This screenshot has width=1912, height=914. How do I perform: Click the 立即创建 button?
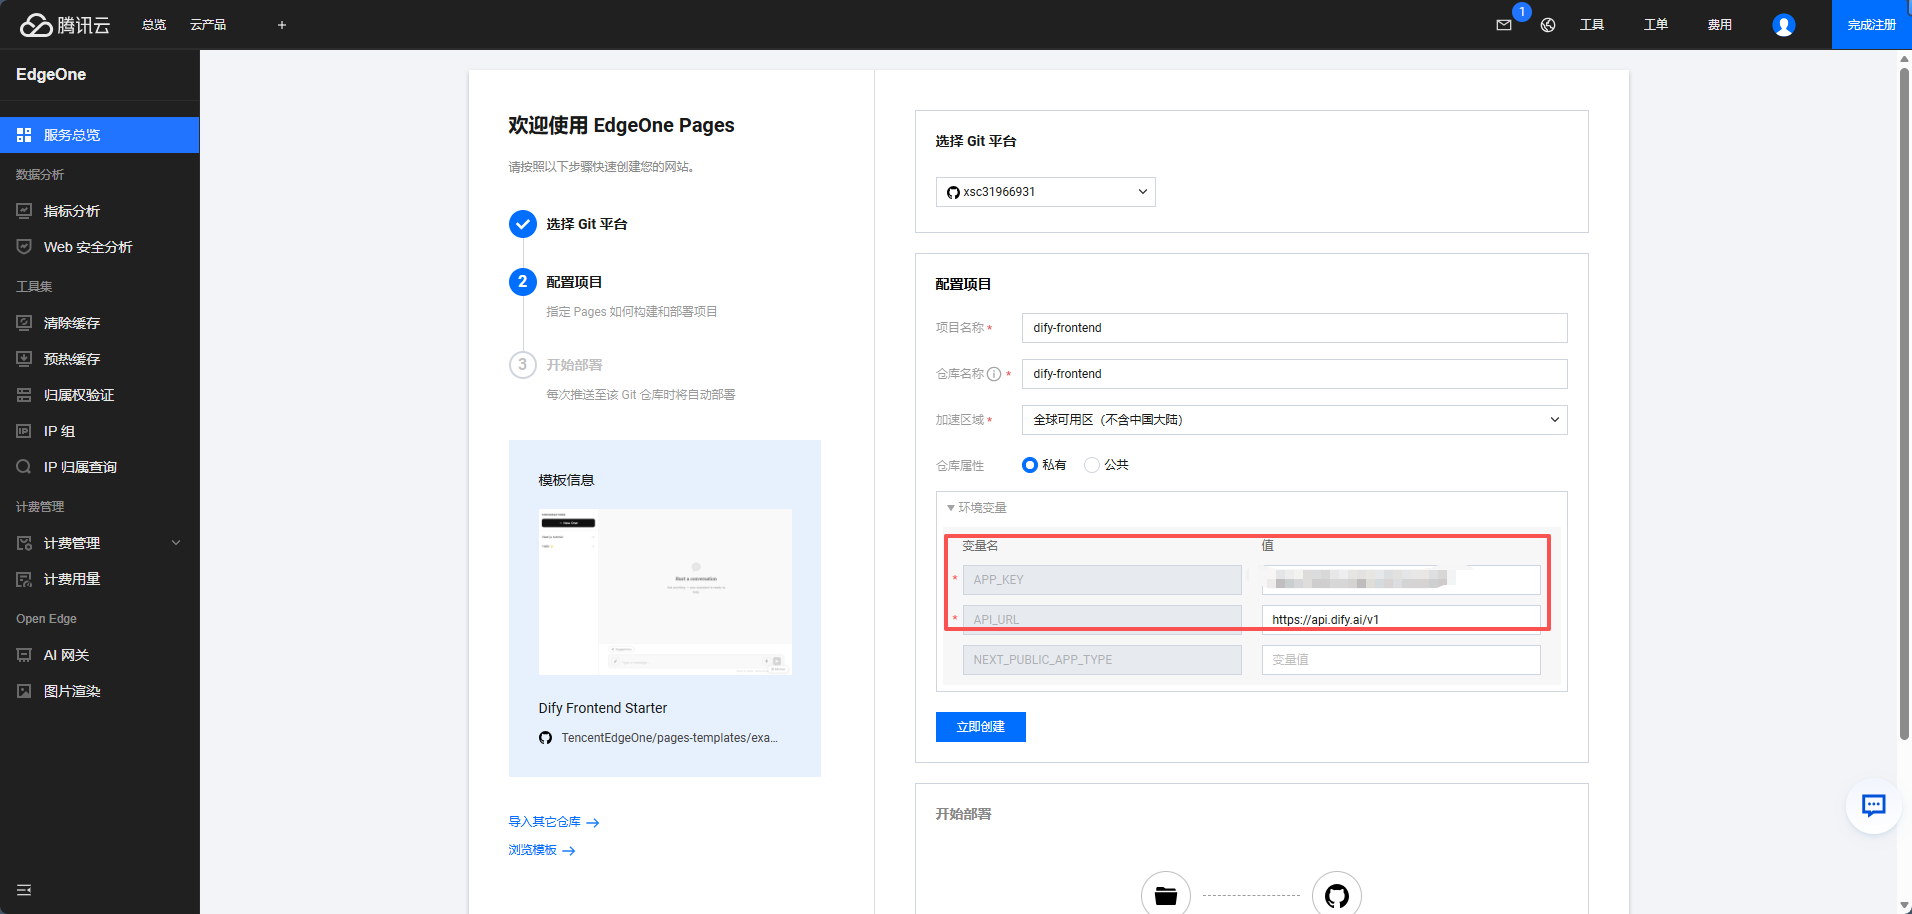click(981, 727)
